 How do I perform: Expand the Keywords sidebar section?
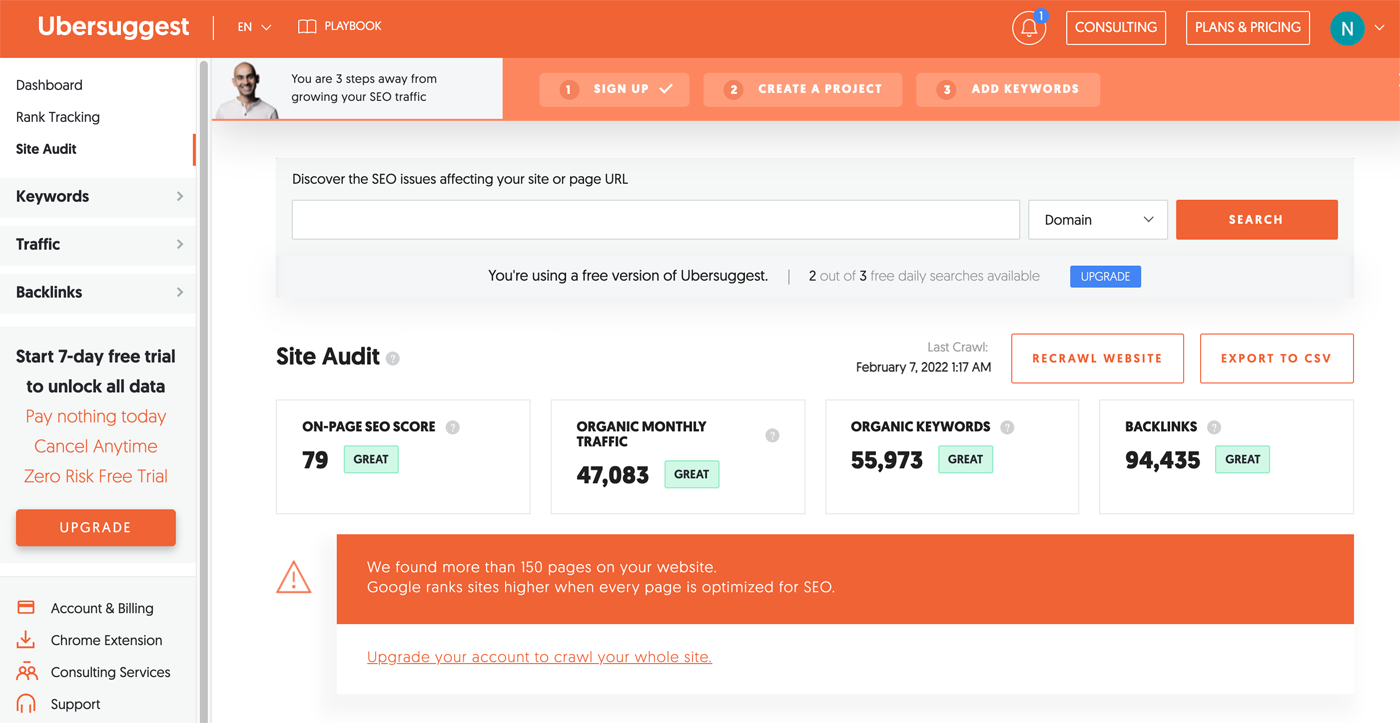click(x=97, y=196)
